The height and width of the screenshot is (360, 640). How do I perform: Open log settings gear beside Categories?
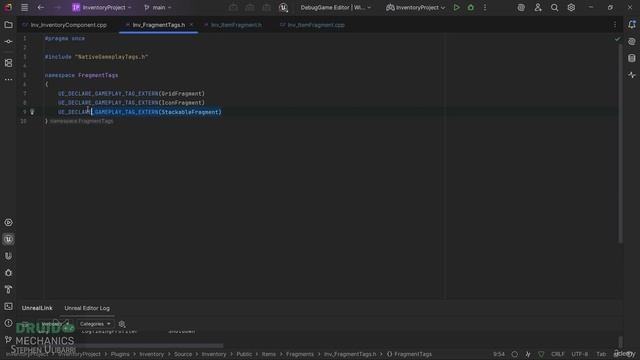[x=122, y=324]
